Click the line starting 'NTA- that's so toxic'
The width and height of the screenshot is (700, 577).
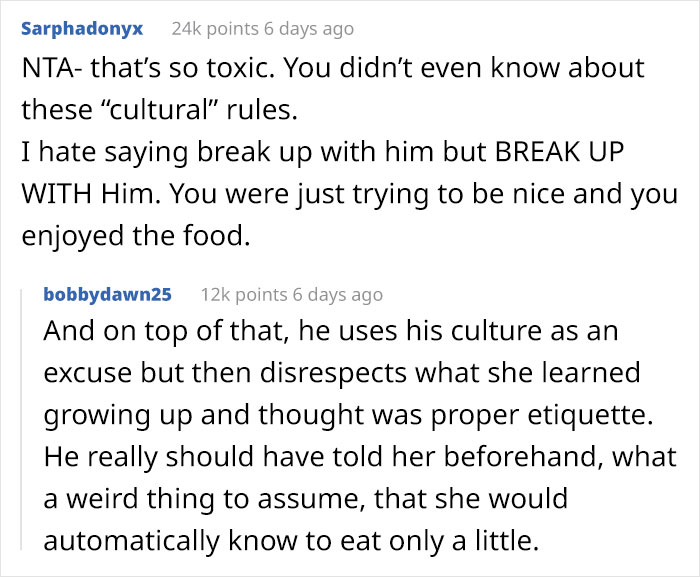click(333, 69)
